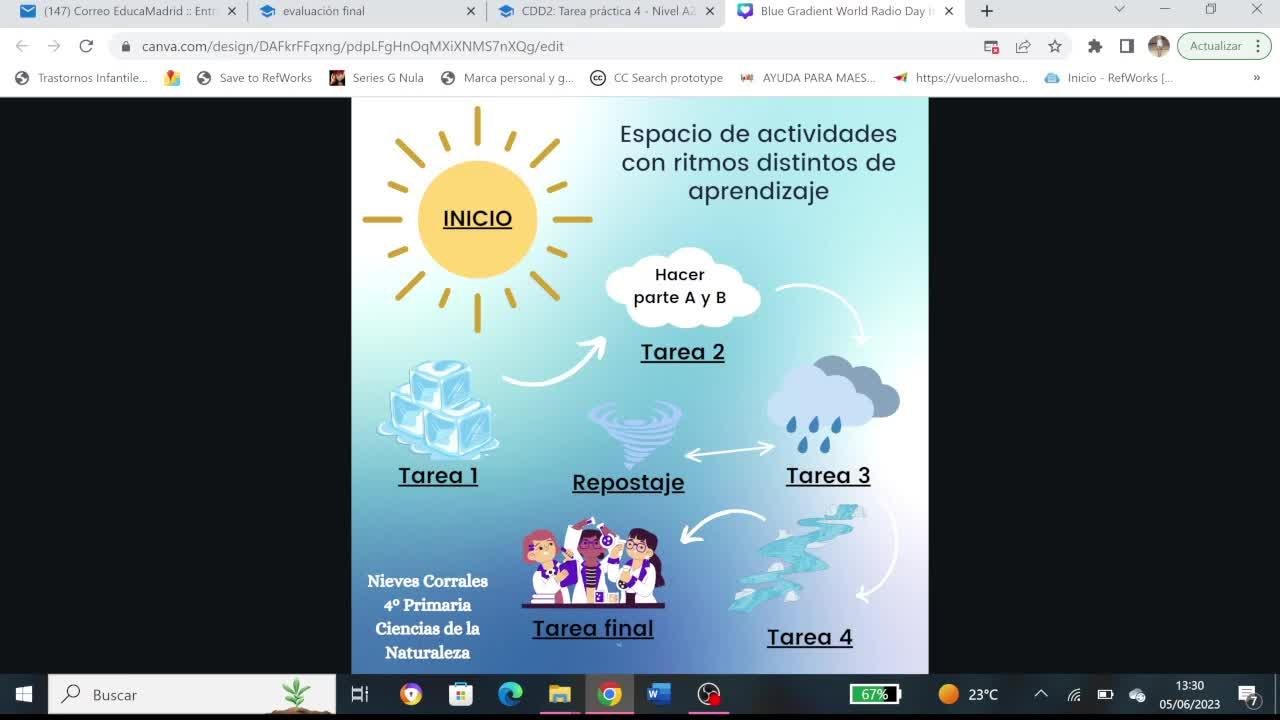Expand the tab search dropdown
1280x720 pixels.
tap(1119, 10)
